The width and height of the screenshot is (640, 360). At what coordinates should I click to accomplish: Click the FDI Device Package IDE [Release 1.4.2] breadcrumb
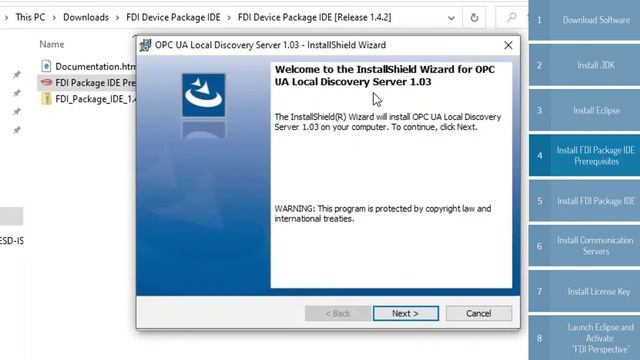coord(314,18)
